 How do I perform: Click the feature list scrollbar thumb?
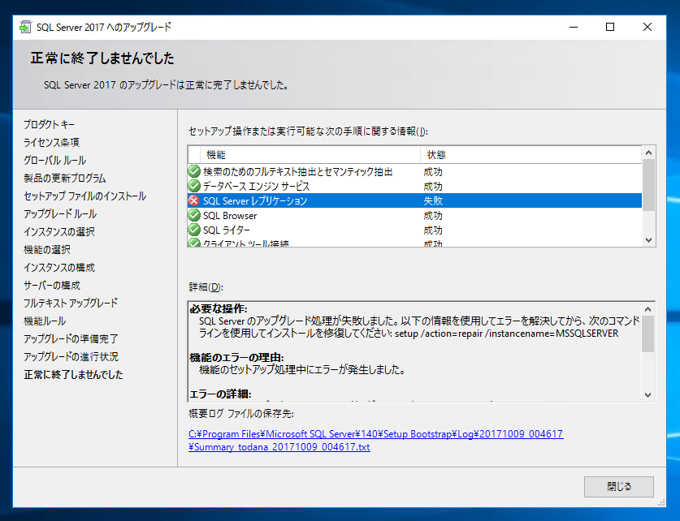click(649, 185)
